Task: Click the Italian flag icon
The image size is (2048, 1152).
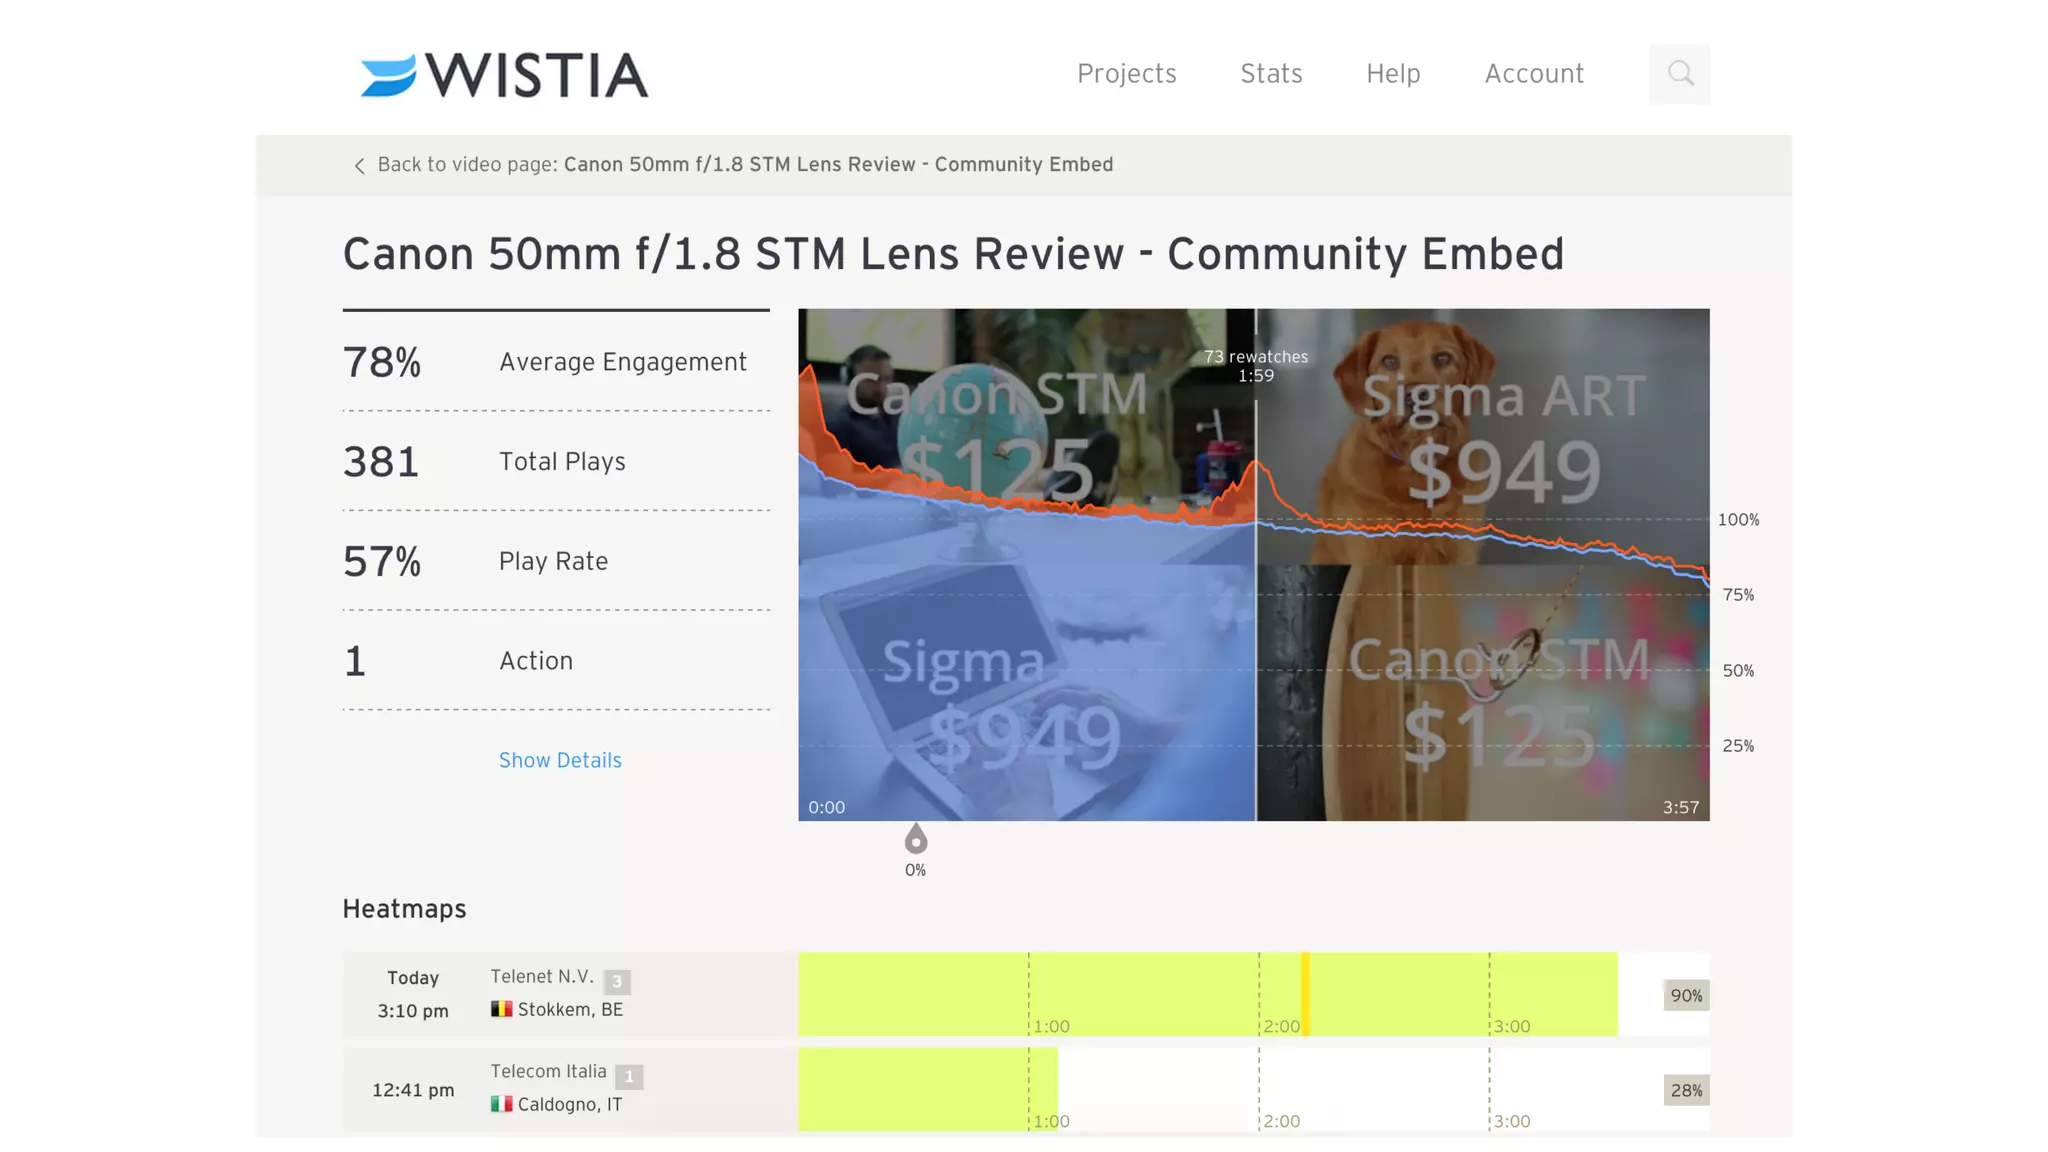Action: pos(501,1104)
